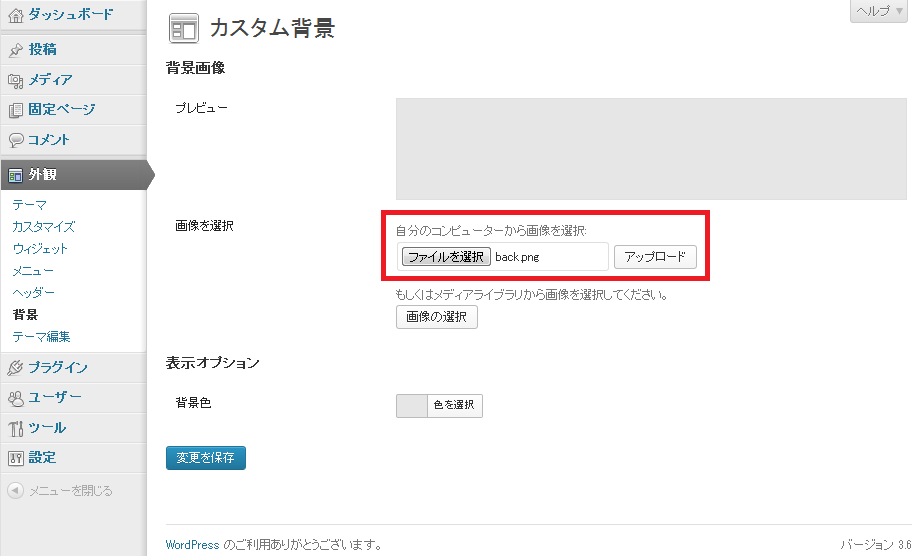Image resolution: width=920 pixels, height=556 pixels.
Task: Expand the ヘルプ help dropdown
Action: pos(880,10)
